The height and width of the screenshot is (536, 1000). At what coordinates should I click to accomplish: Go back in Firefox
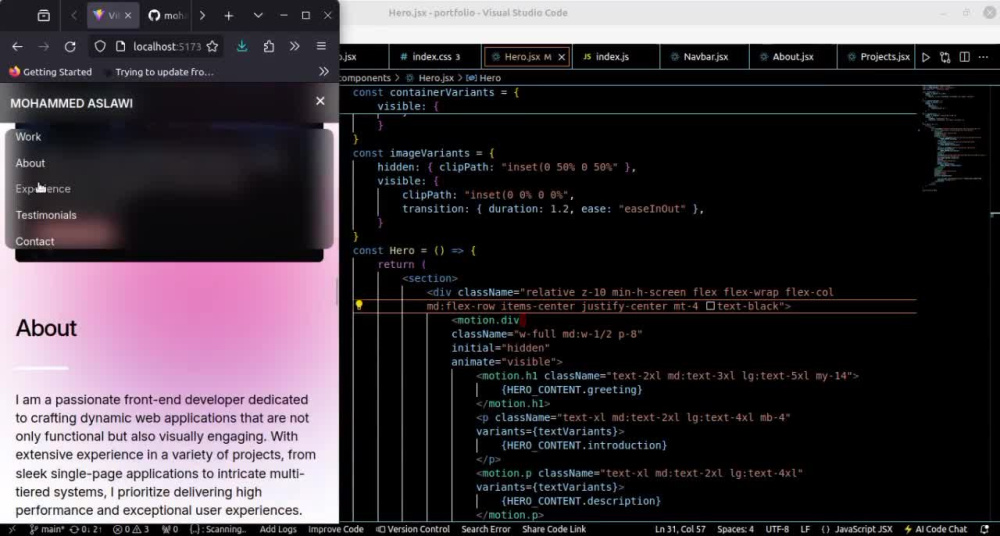click(17, 46)
